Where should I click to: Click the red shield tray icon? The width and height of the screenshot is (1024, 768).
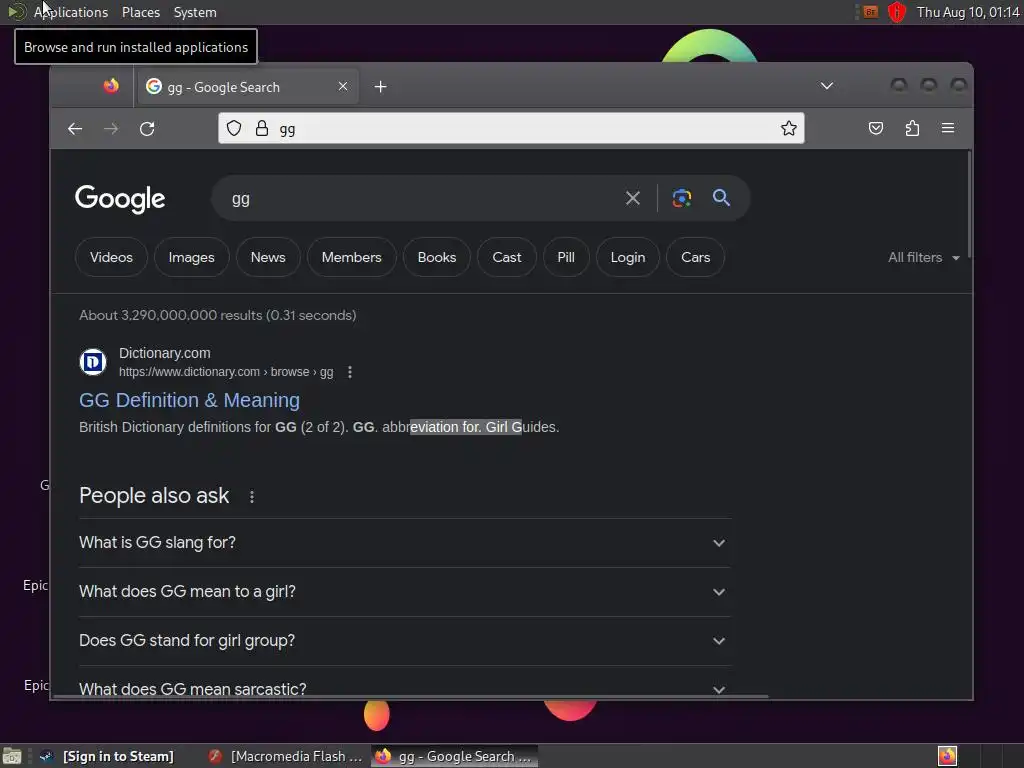pos(897,12)
